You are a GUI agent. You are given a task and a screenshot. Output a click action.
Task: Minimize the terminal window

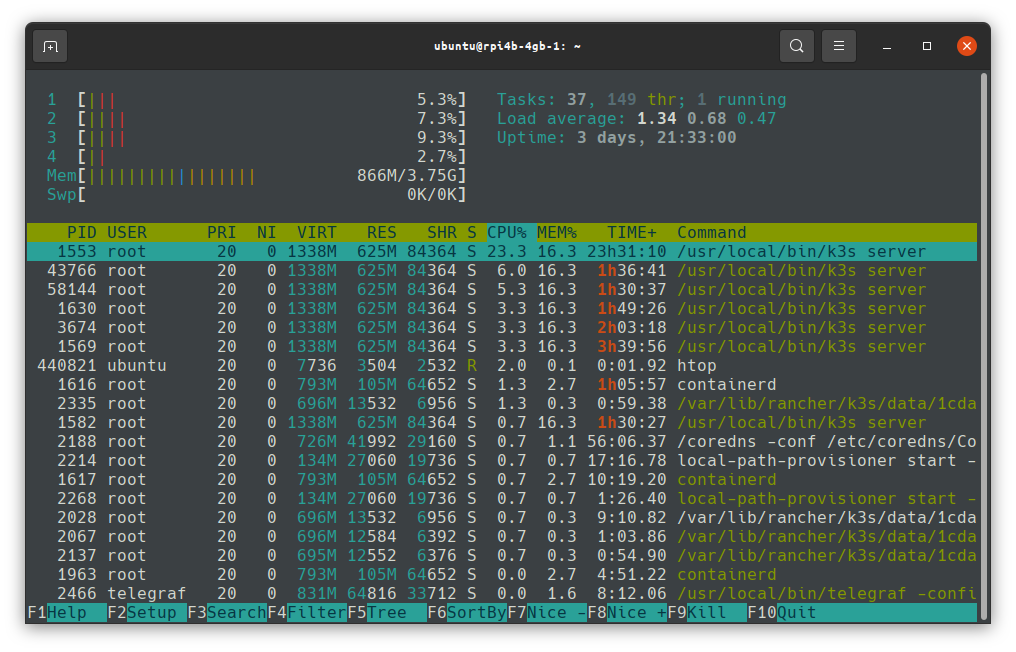tap(887, 46)
